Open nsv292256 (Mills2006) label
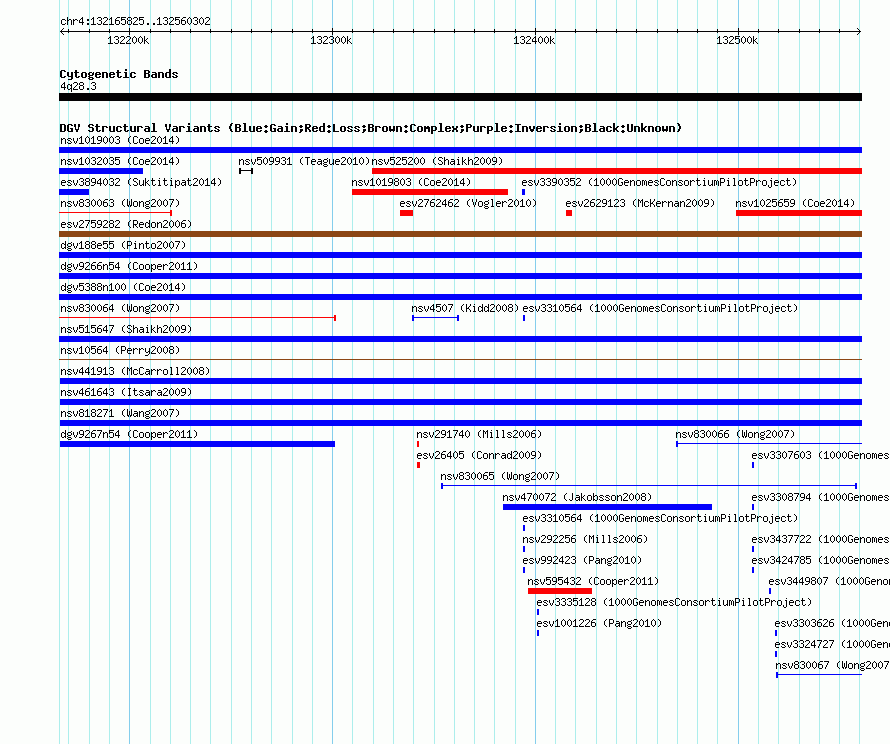The image size is (890, 744). point(585,539)
